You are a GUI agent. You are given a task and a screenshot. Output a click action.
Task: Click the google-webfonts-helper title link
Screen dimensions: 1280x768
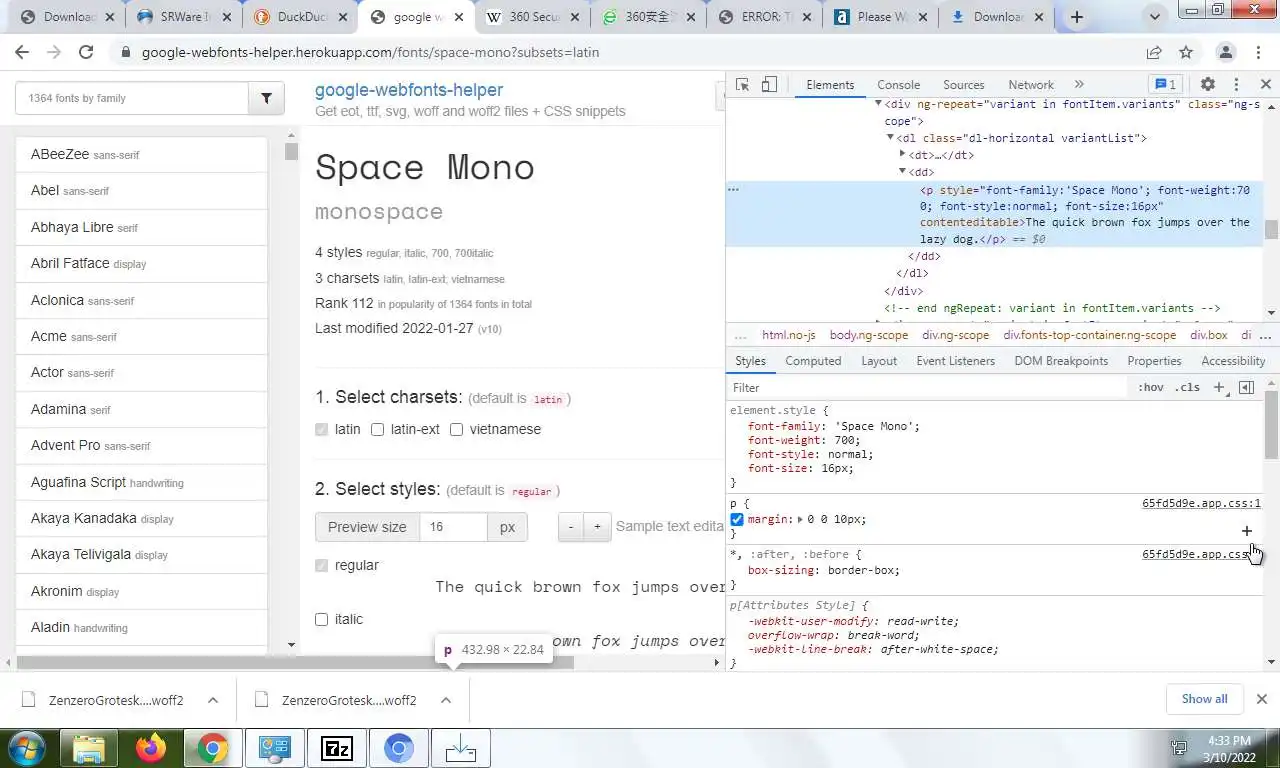coord(409,90)
